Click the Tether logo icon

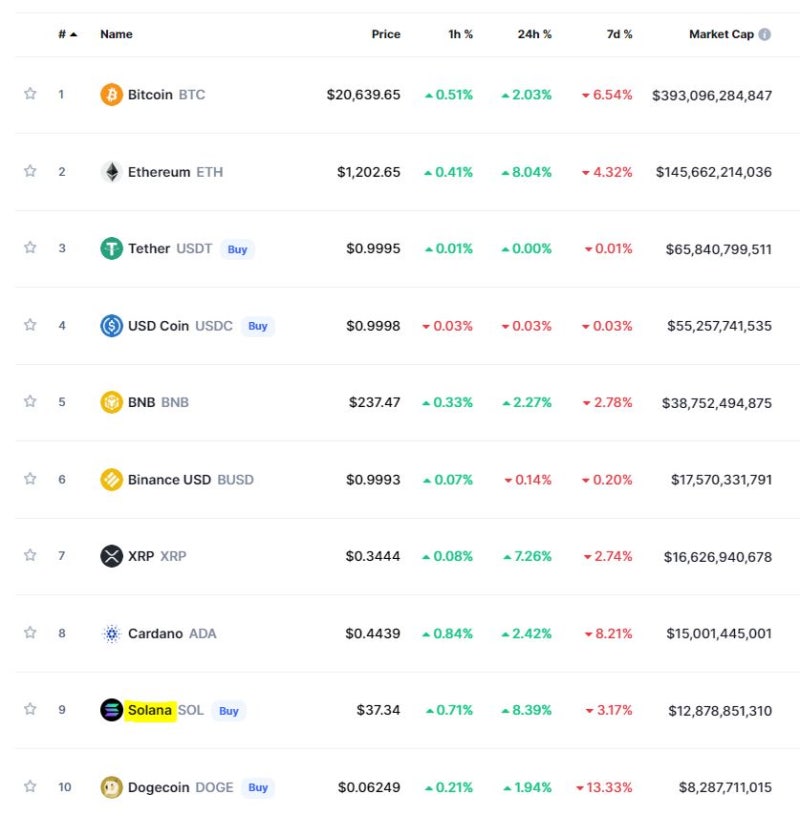pos(111,248)
